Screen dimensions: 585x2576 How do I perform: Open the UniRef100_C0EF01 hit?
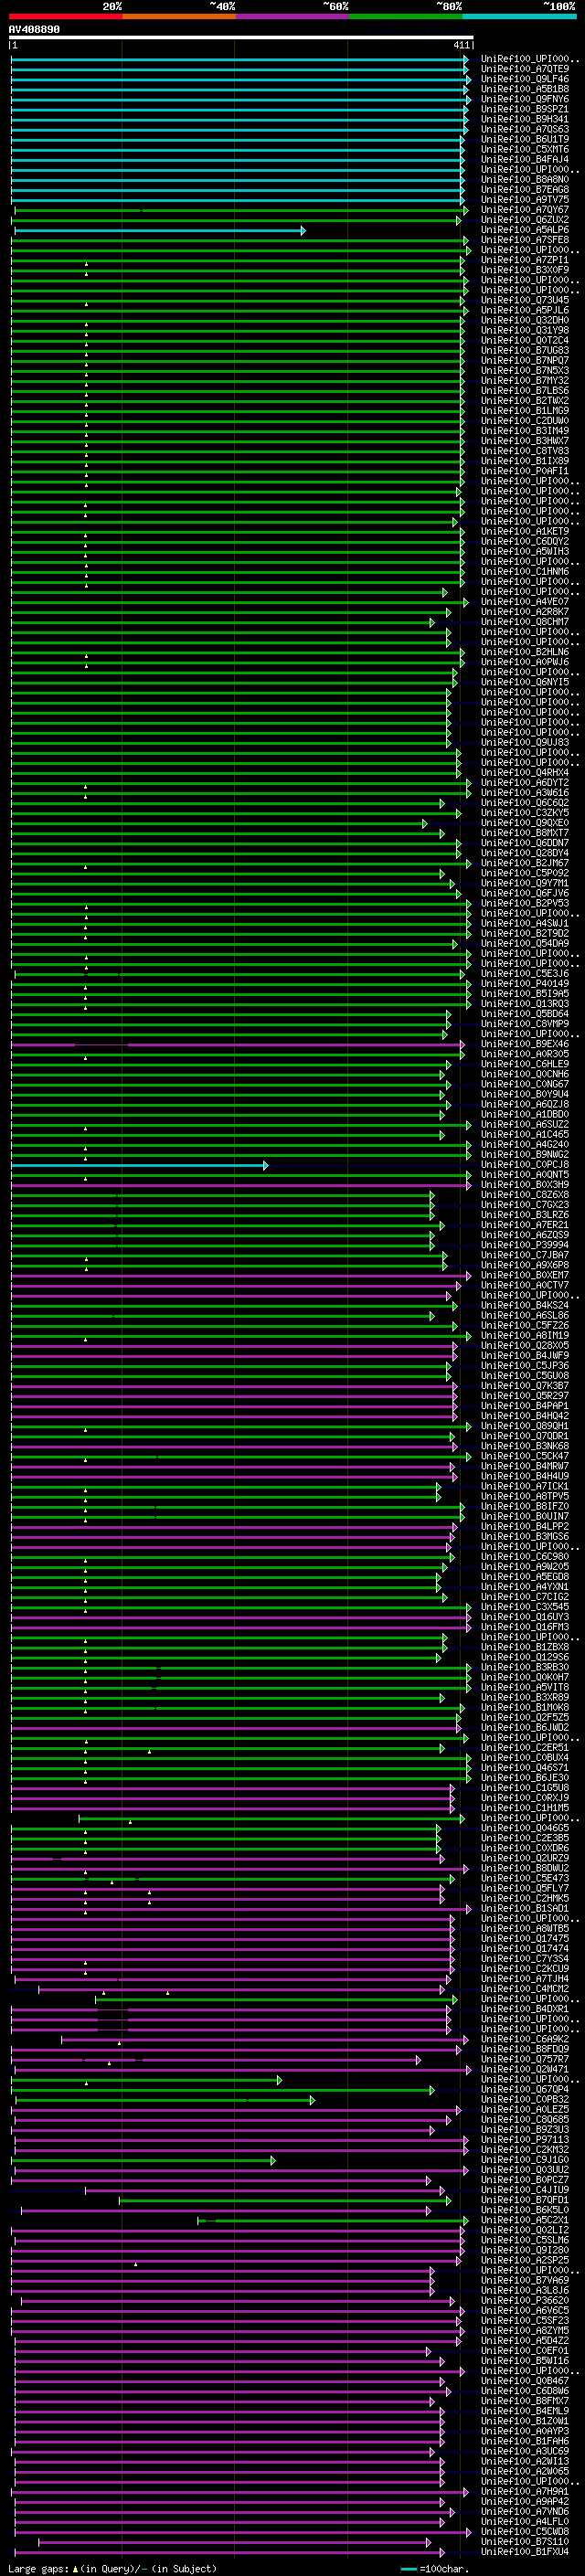pyautogui.click(x=525, y=2350)
